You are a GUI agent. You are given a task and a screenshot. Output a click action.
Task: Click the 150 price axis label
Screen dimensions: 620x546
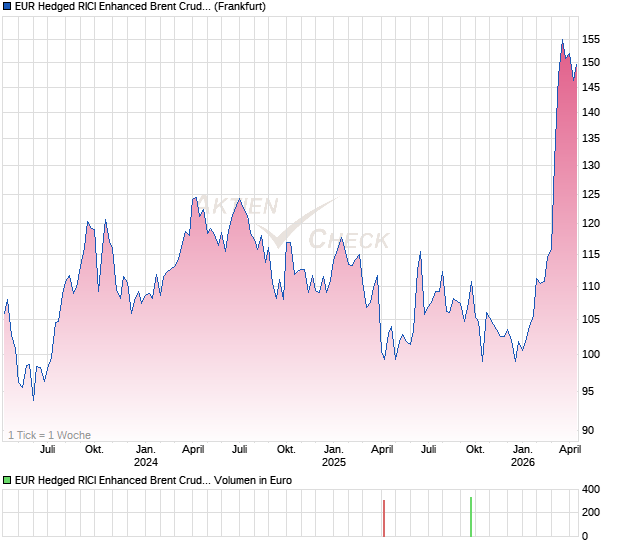(591, 62)
